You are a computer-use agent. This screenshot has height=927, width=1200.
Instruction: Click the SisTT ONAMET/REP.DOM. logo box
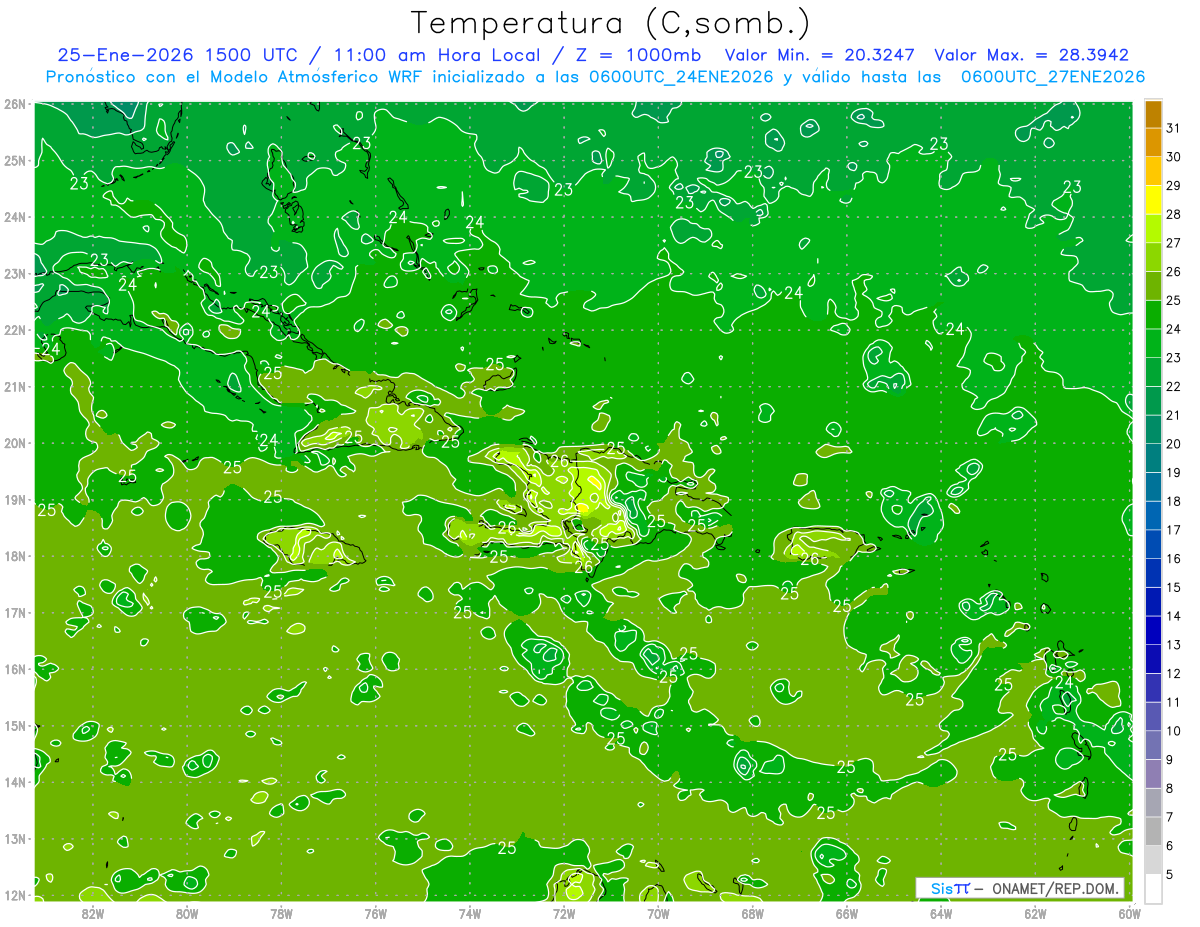pos(1020,888)
